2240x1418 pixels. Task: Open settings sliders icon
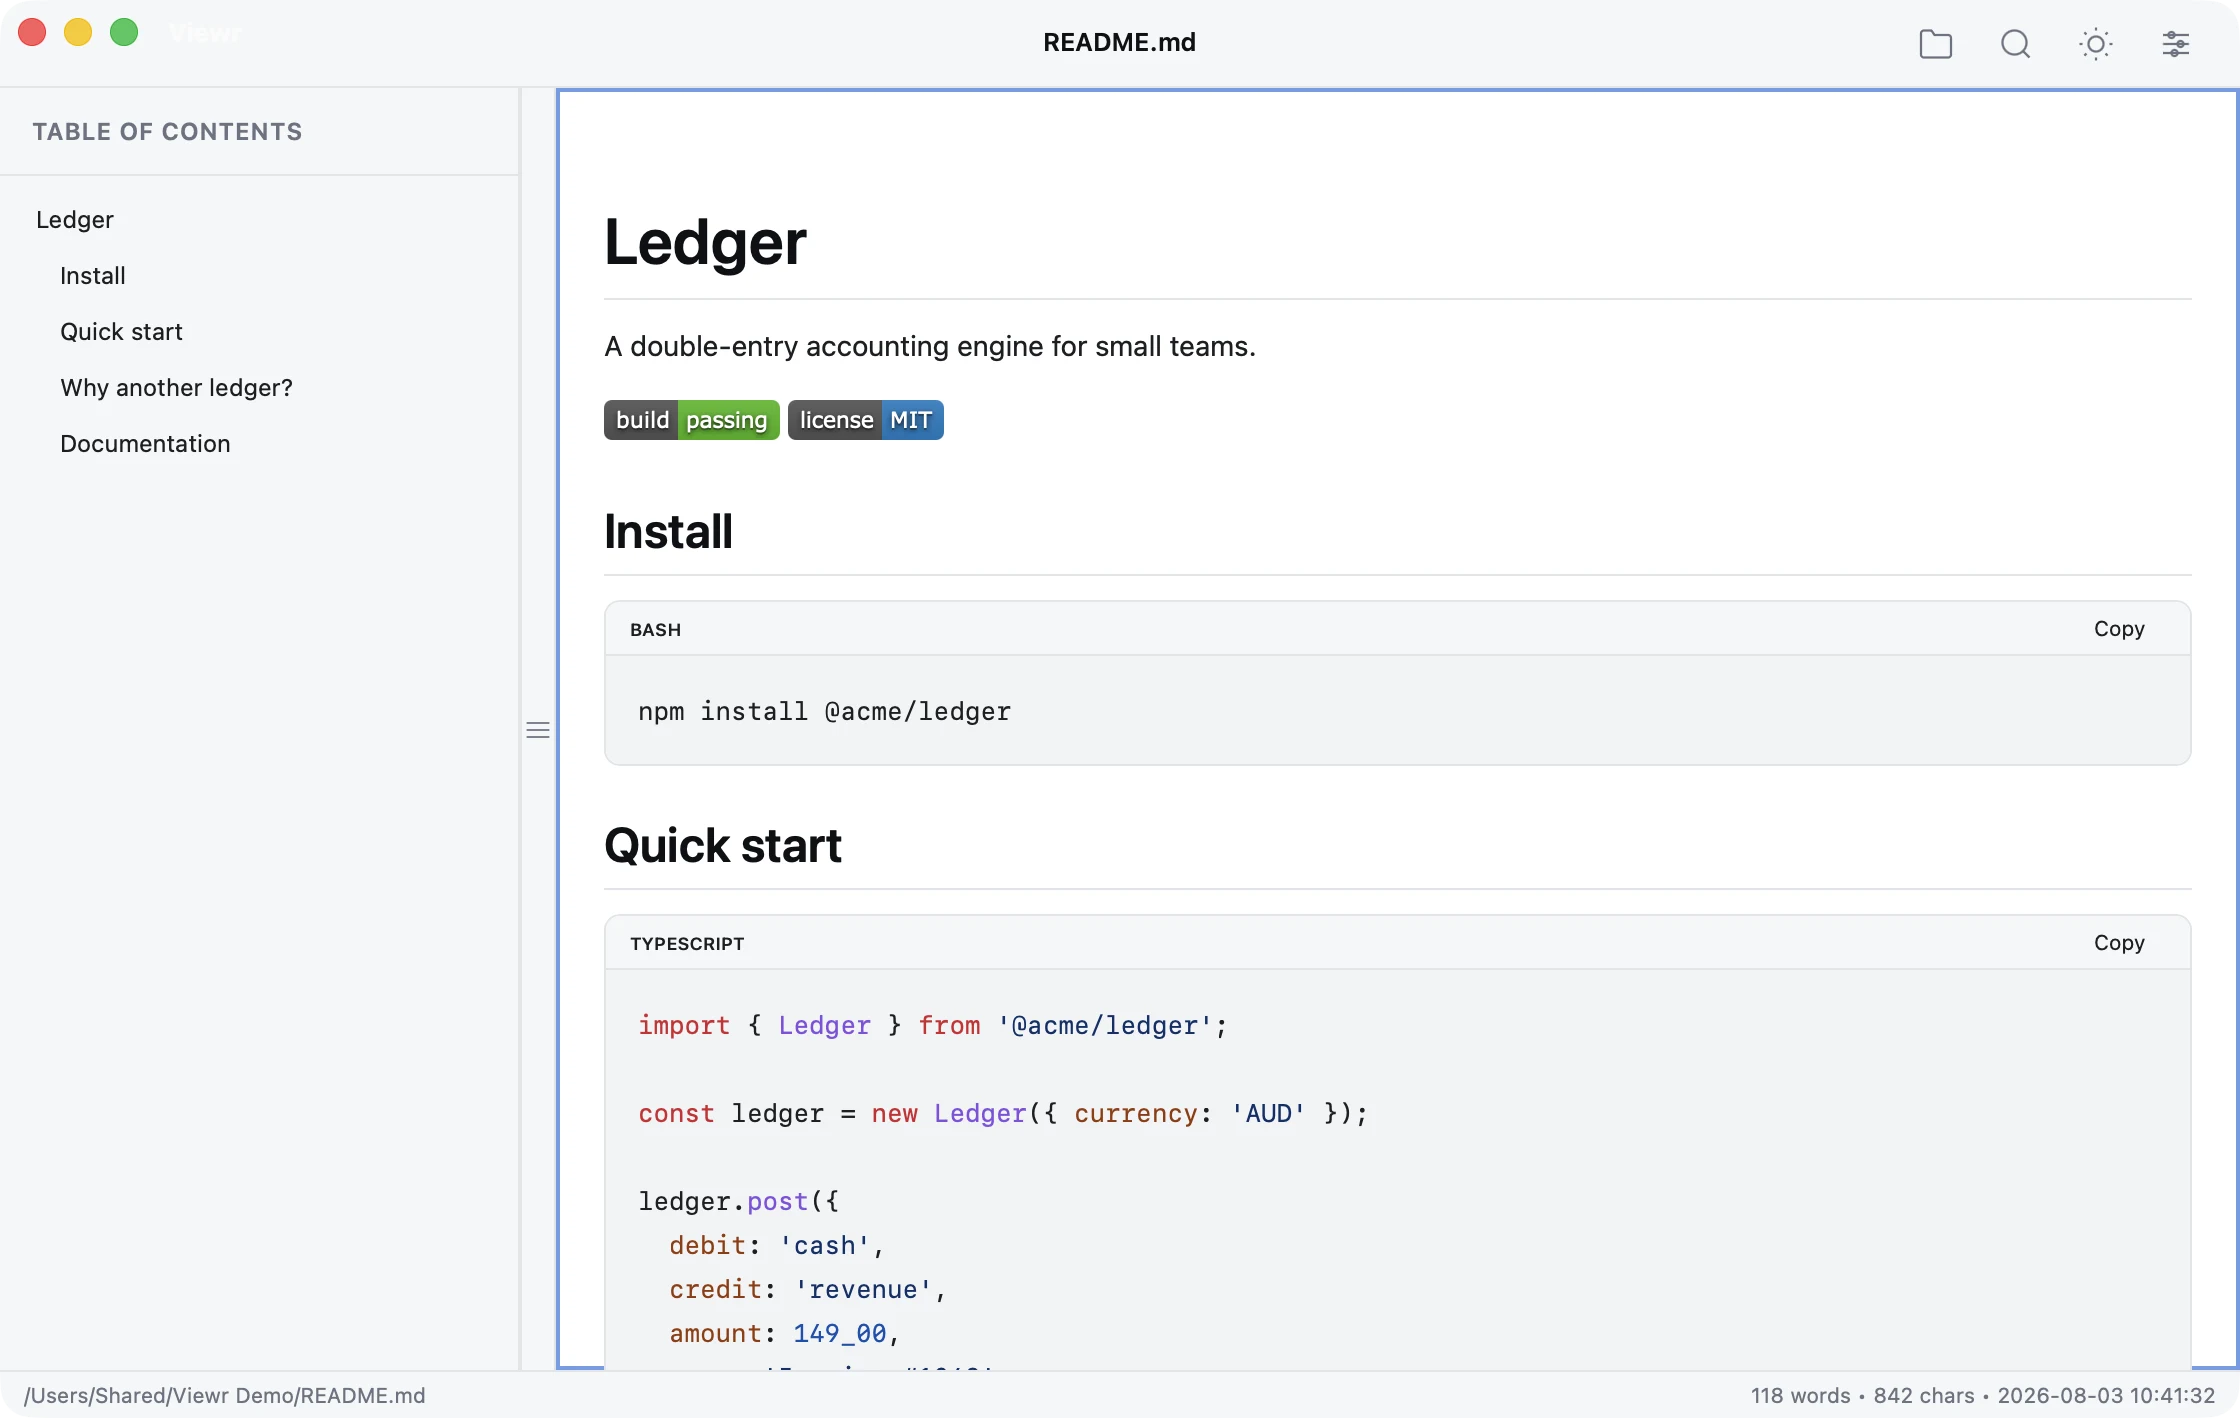pos(2175,44)
